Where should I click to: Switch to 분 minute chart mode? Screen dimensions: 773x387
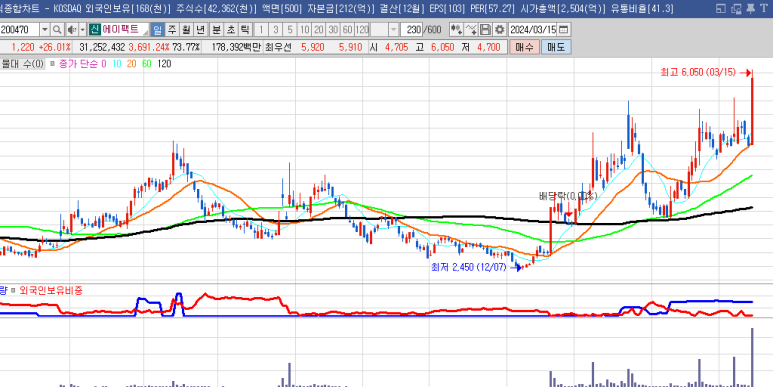[216, 30]
